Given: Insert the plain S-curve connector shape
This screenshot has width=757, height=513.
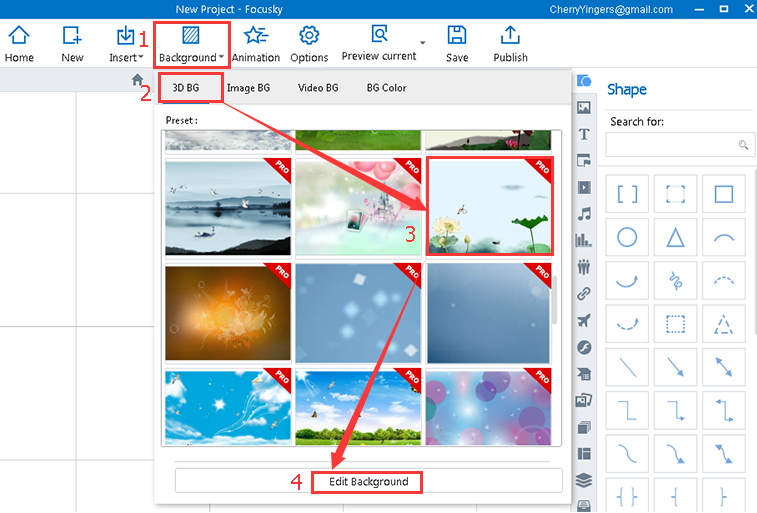Looking at the screenshot, I should click(627, 454).
